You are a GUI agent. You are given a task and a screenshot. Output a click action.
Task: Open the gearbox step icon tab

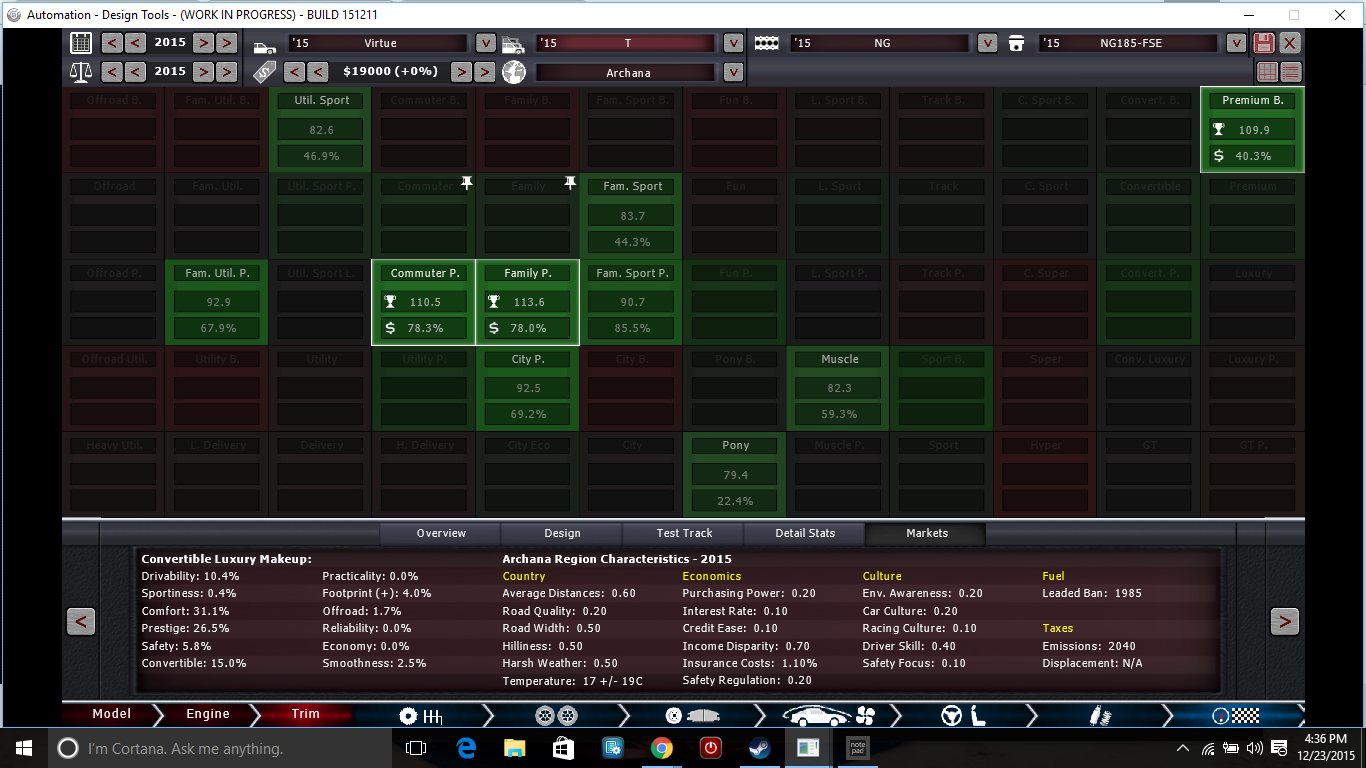[421, 716]
